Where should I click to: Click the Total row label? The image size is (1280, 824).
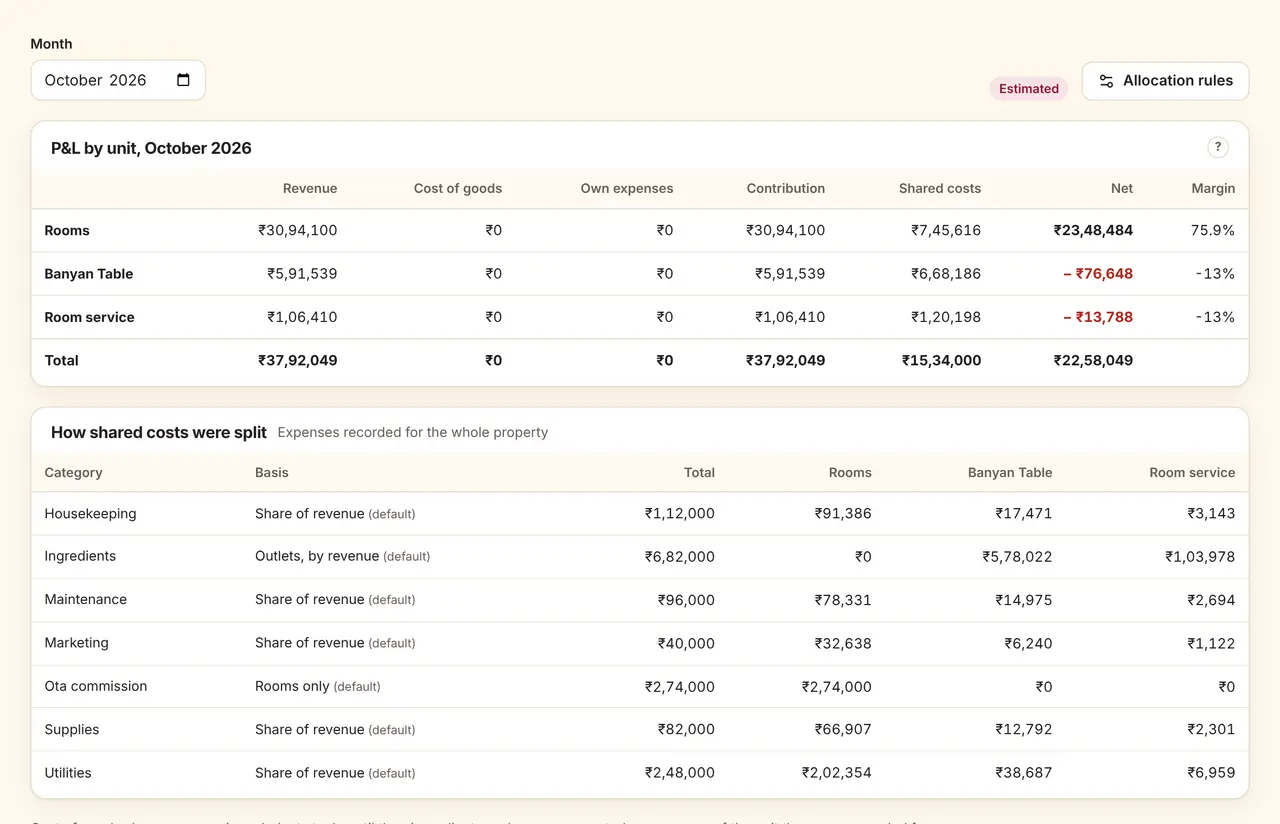[62, 360]
